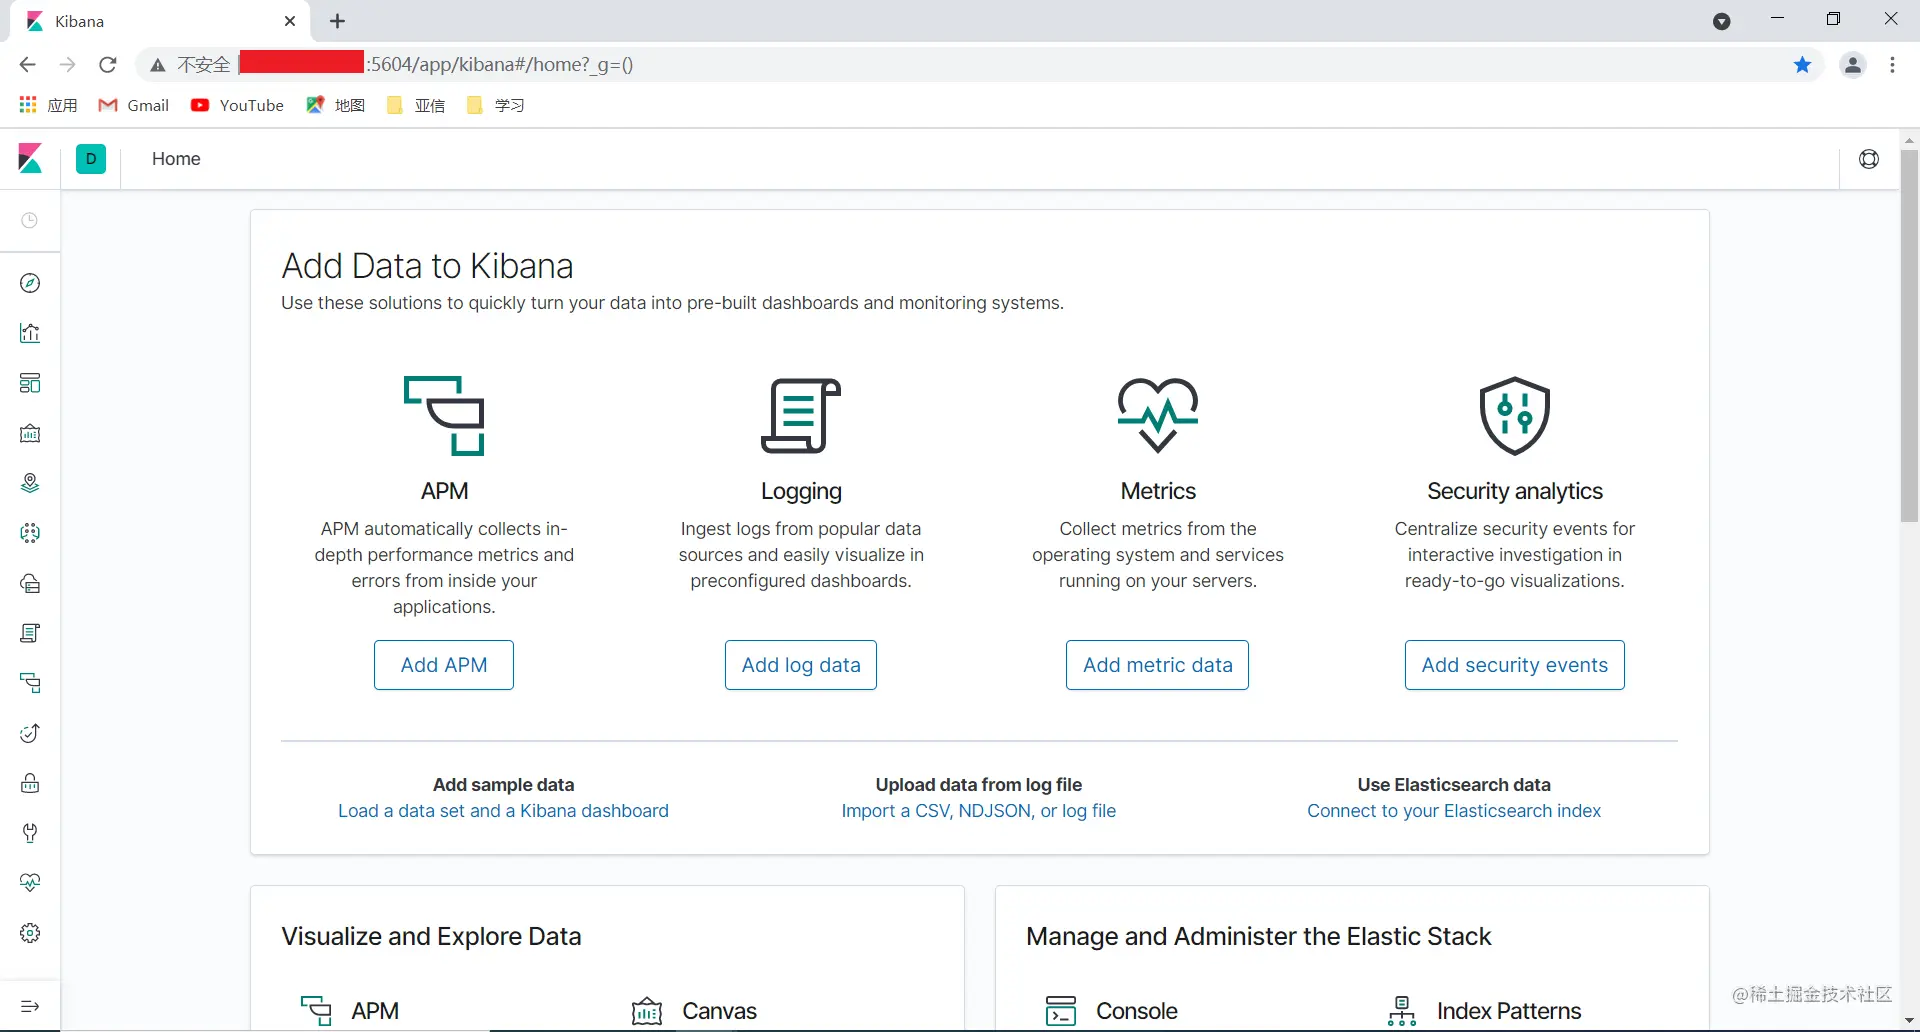Open Stack Monitoring heartbeat sidebar icon

click(30, 883)
